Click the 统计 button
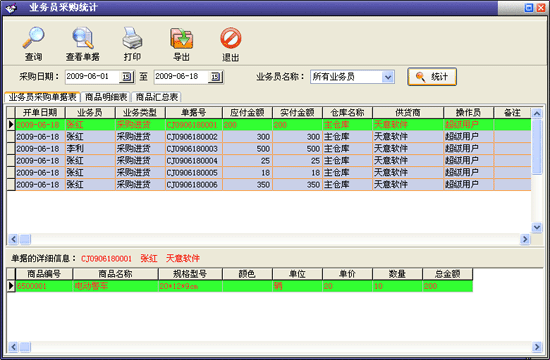This screenshot has width=550, height=360. tap(432, 76)
